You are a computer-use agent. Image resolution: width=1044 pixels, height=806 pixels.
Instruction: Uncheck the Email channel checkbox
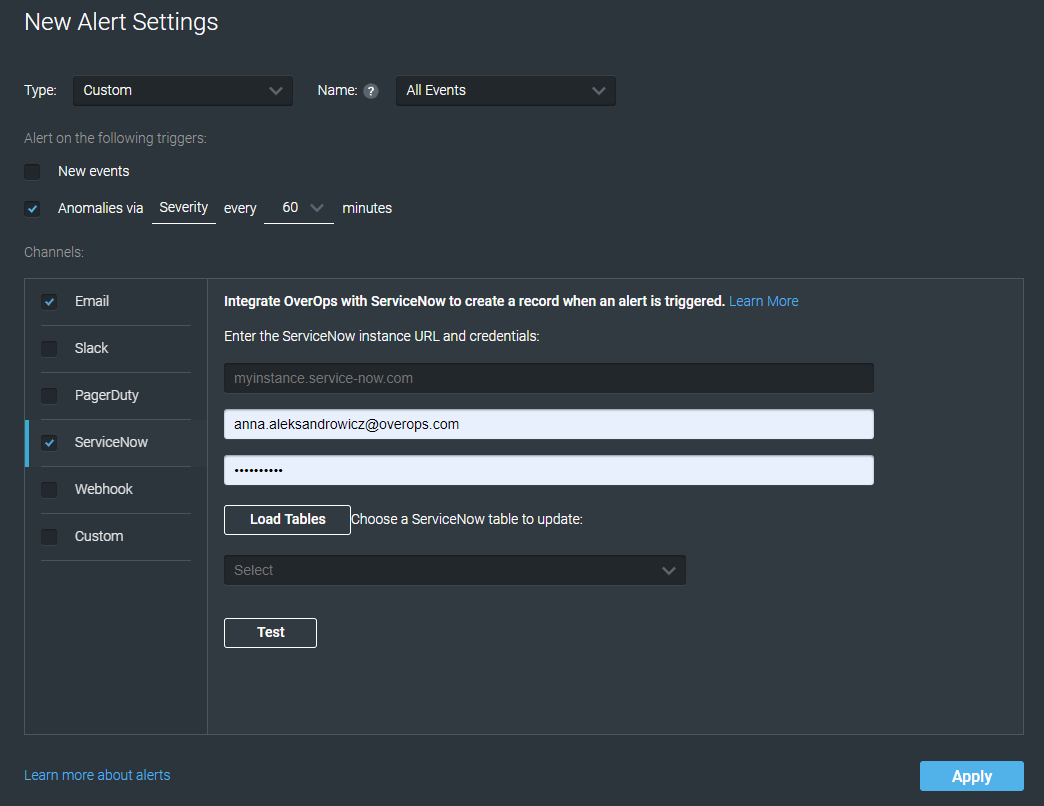tap(49, 302)
